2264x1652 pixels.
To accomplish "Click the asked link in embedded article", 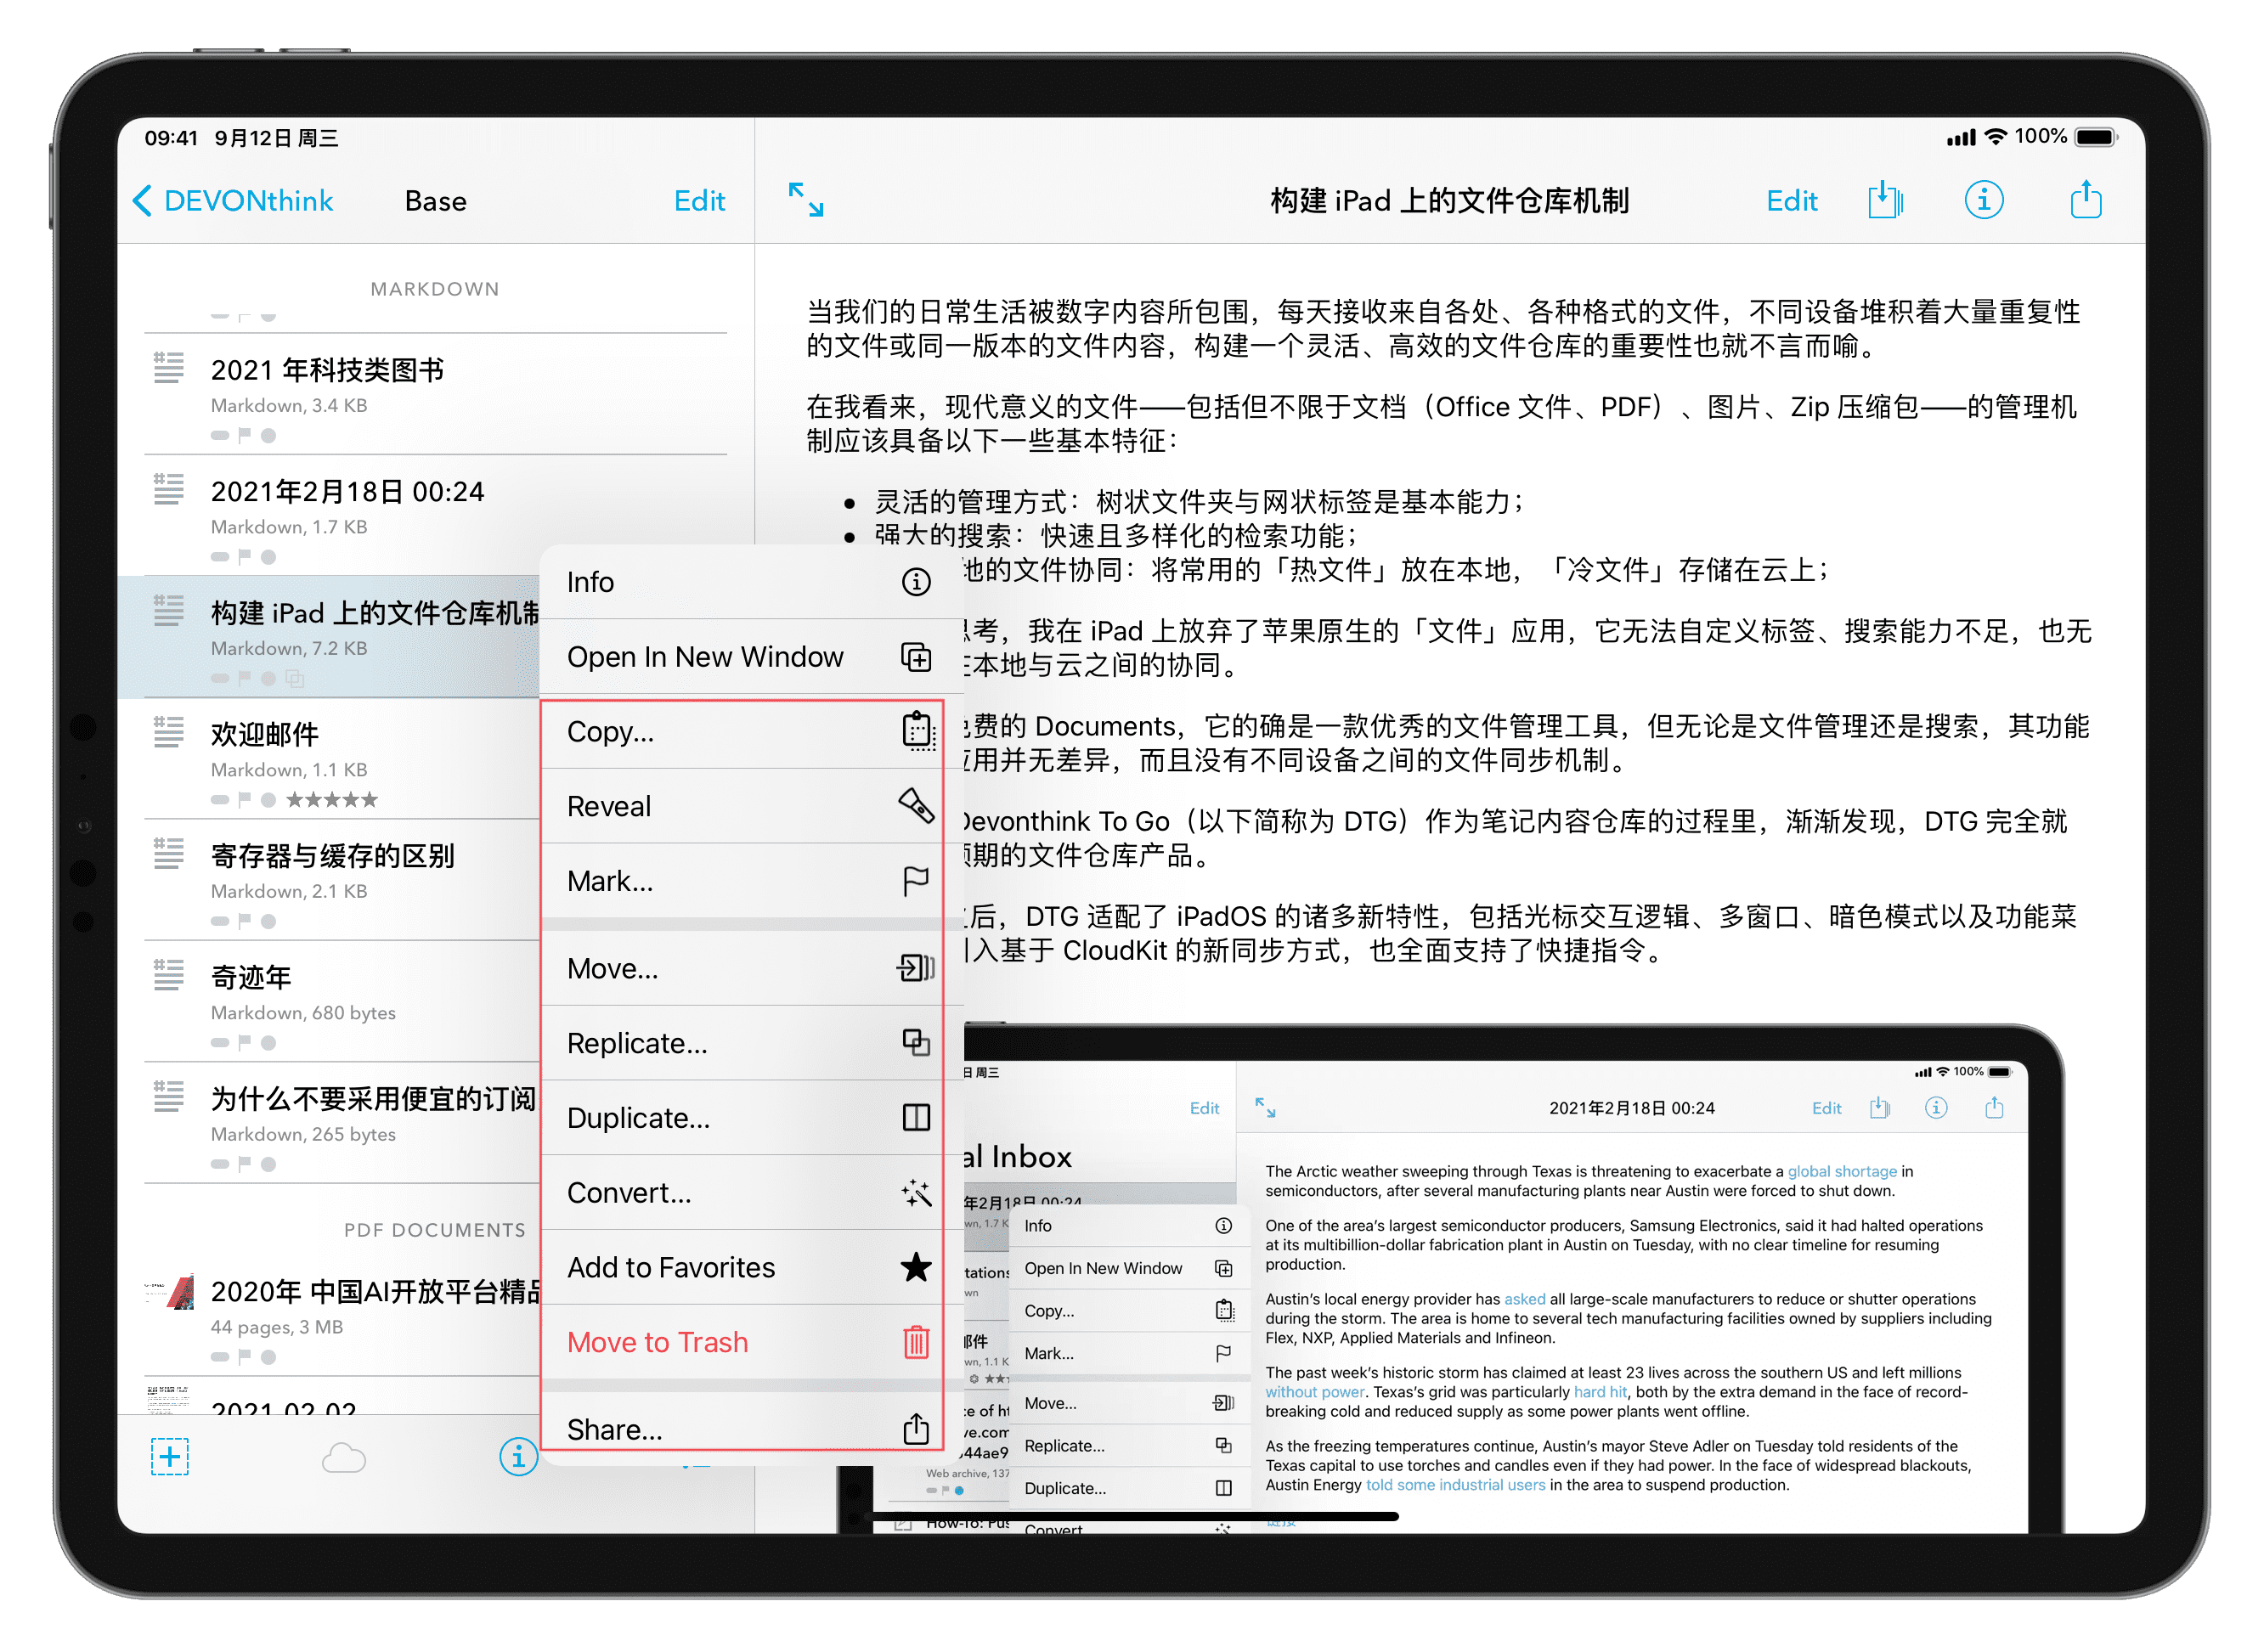I will [1523, 1299].
